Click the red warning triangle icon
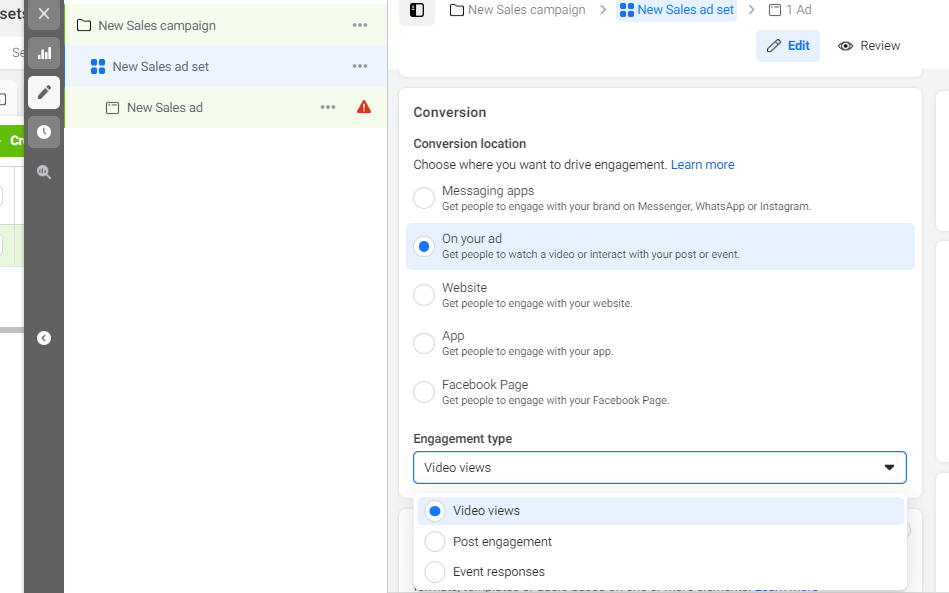Image resolution: width=949 pixels, height=593 pixels. pos(364,107)
